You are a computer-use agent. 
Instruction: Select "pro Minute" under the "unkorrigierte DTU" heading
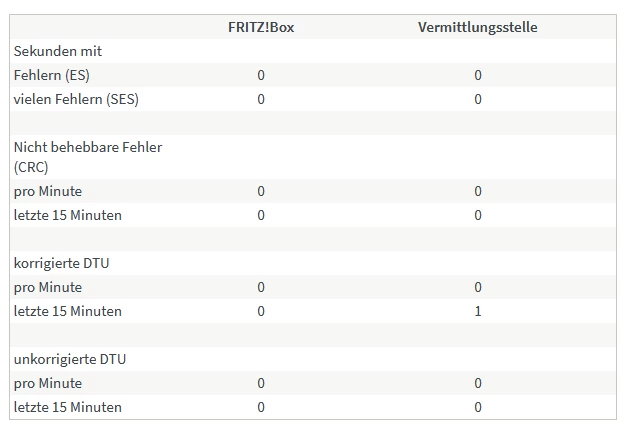coord(48,383)
